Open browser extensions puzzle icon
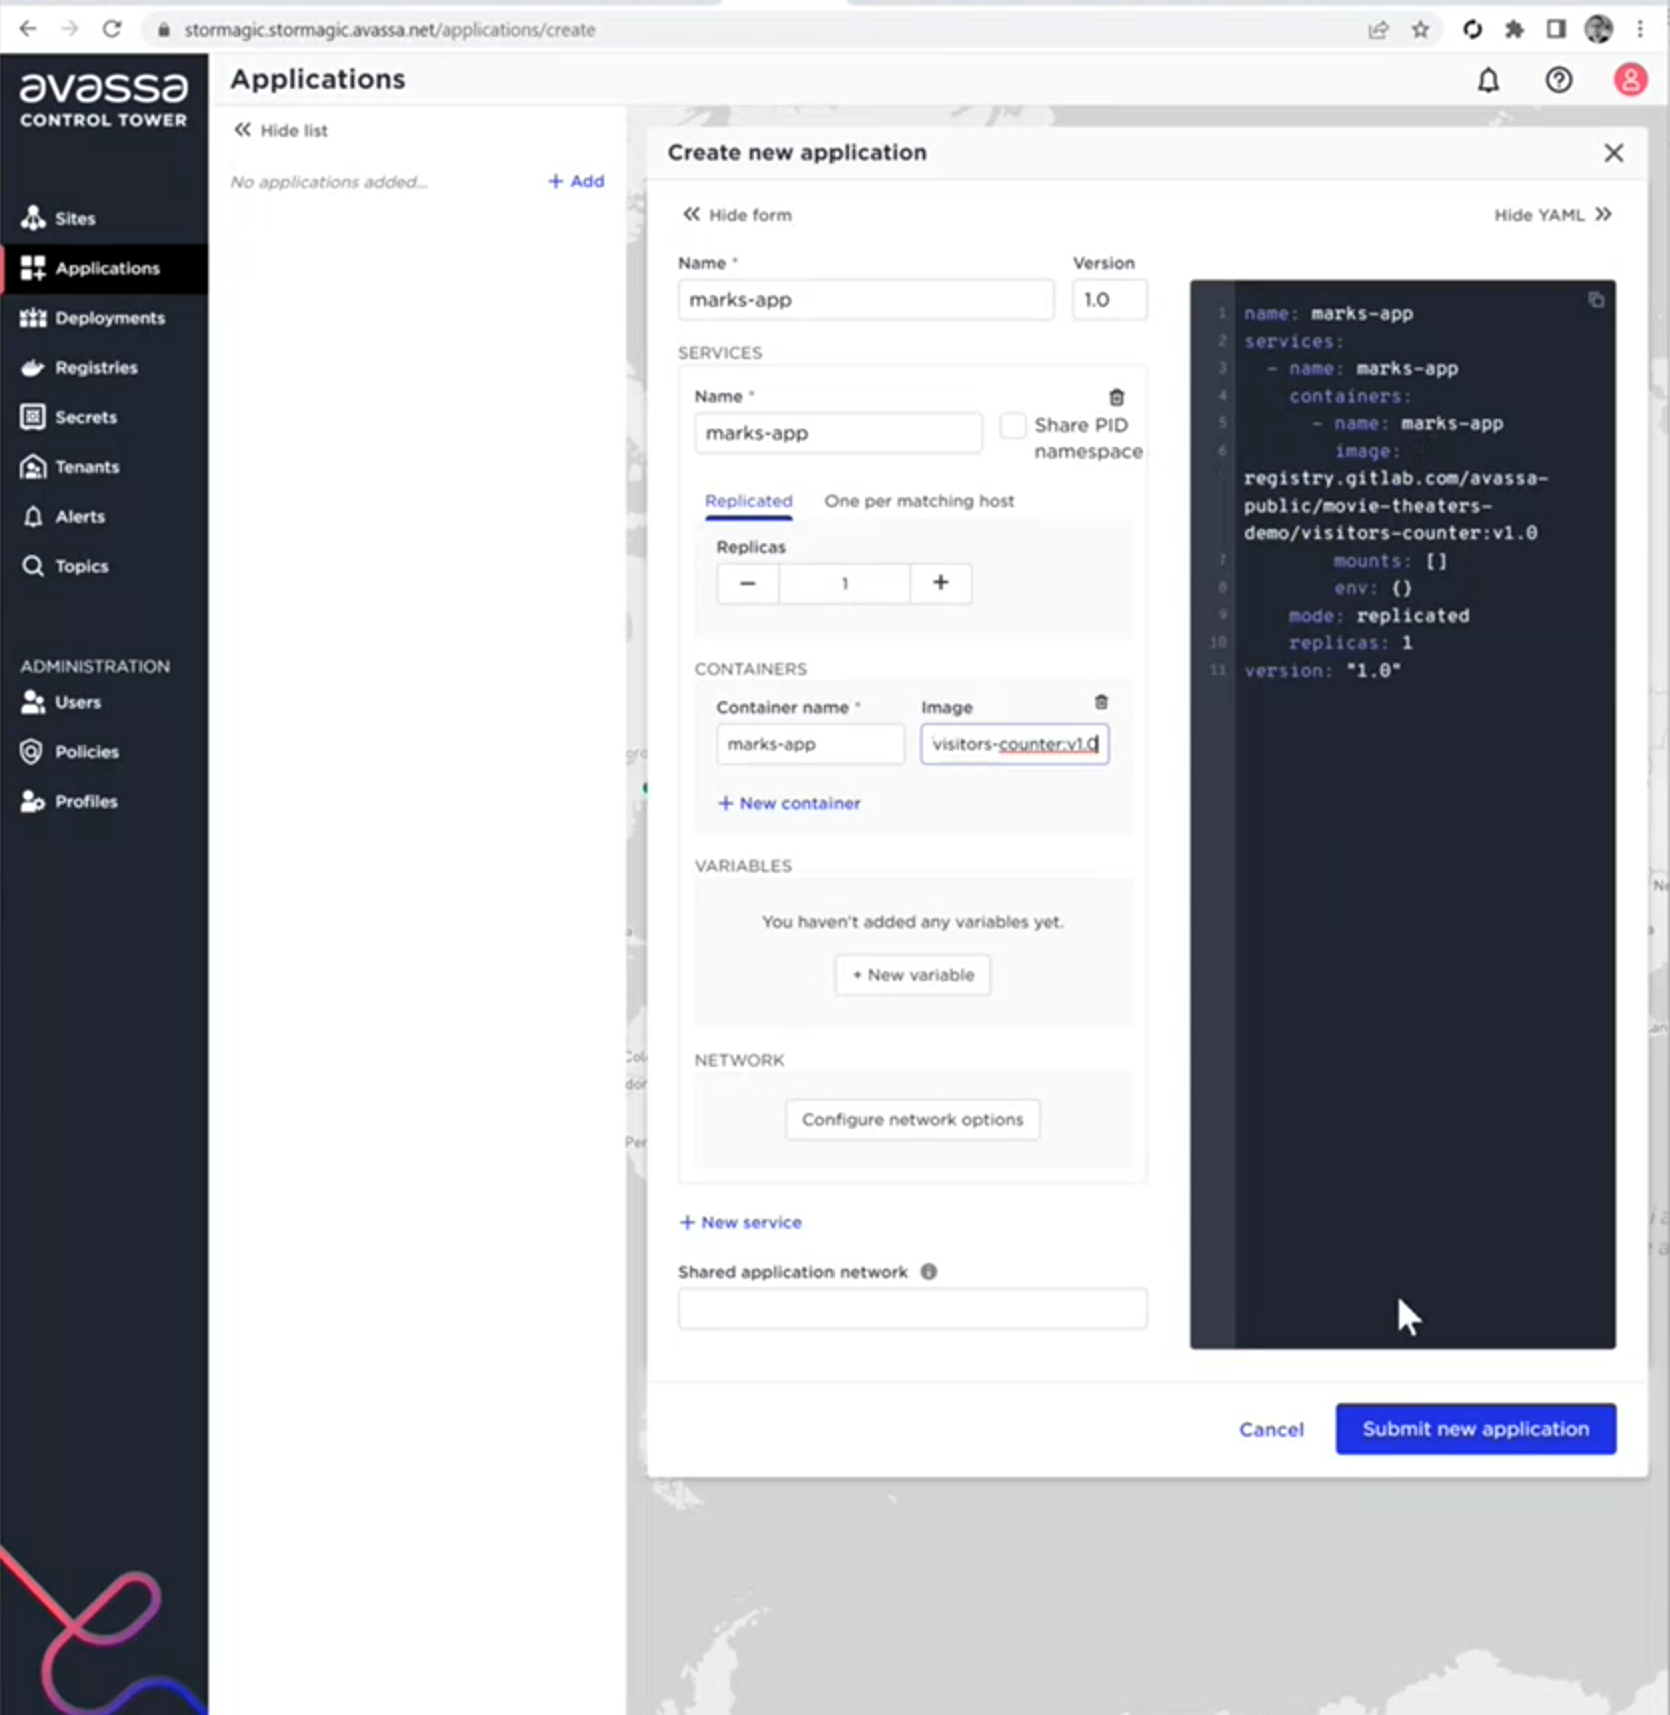Viewport: 1670px width, 1715px height. click(1514, 29)
